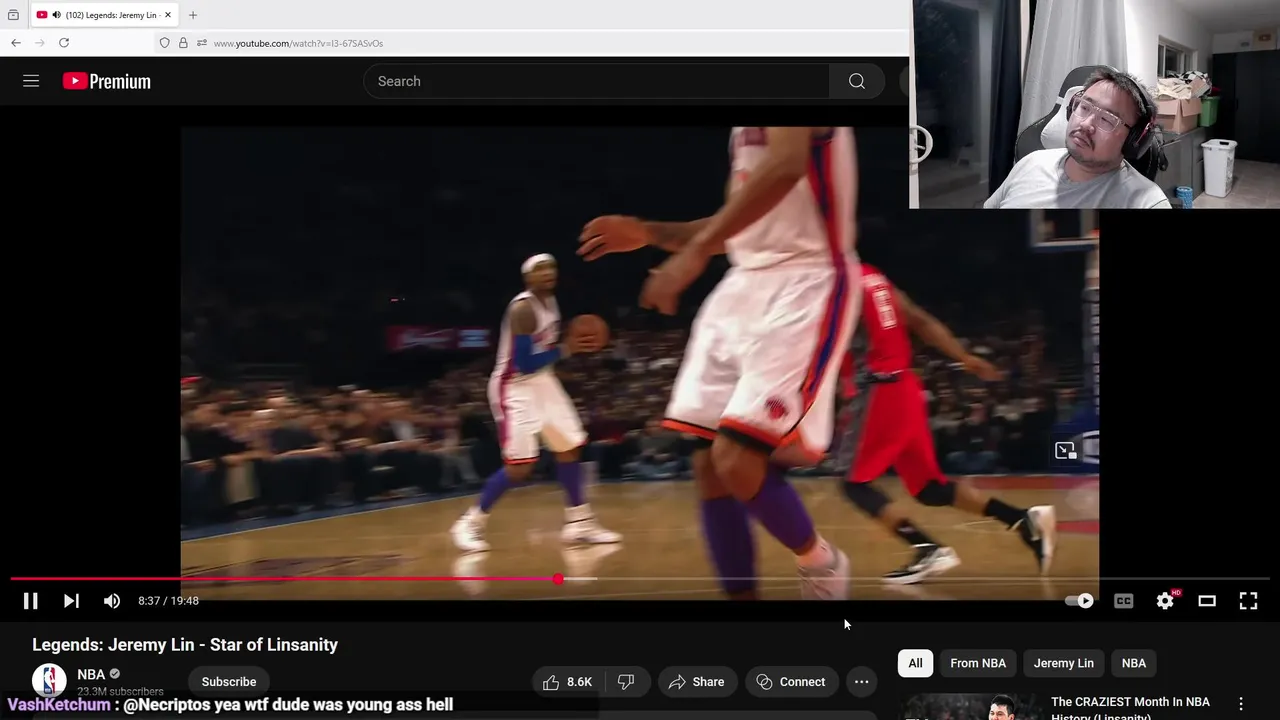Dislike the video
The width and height of the screenshot is (1280, 720).
coord(626,682)
